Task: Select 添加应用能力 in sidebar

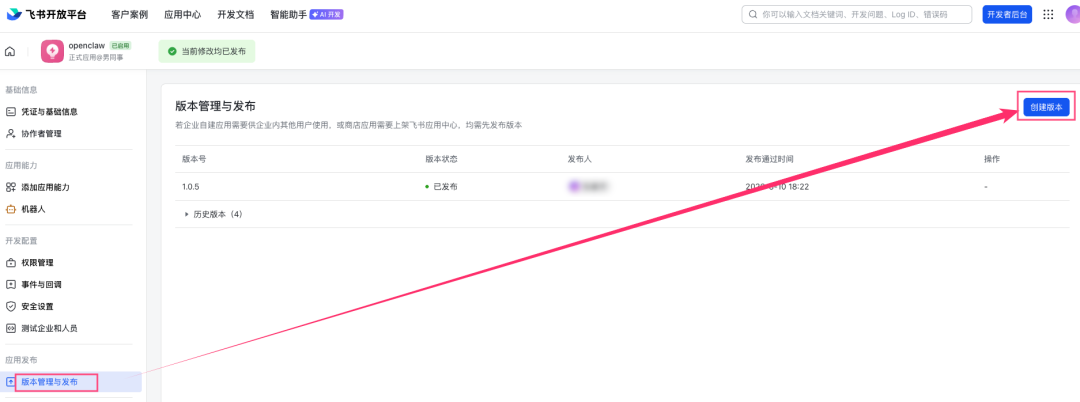Action: tap(45, 187)
